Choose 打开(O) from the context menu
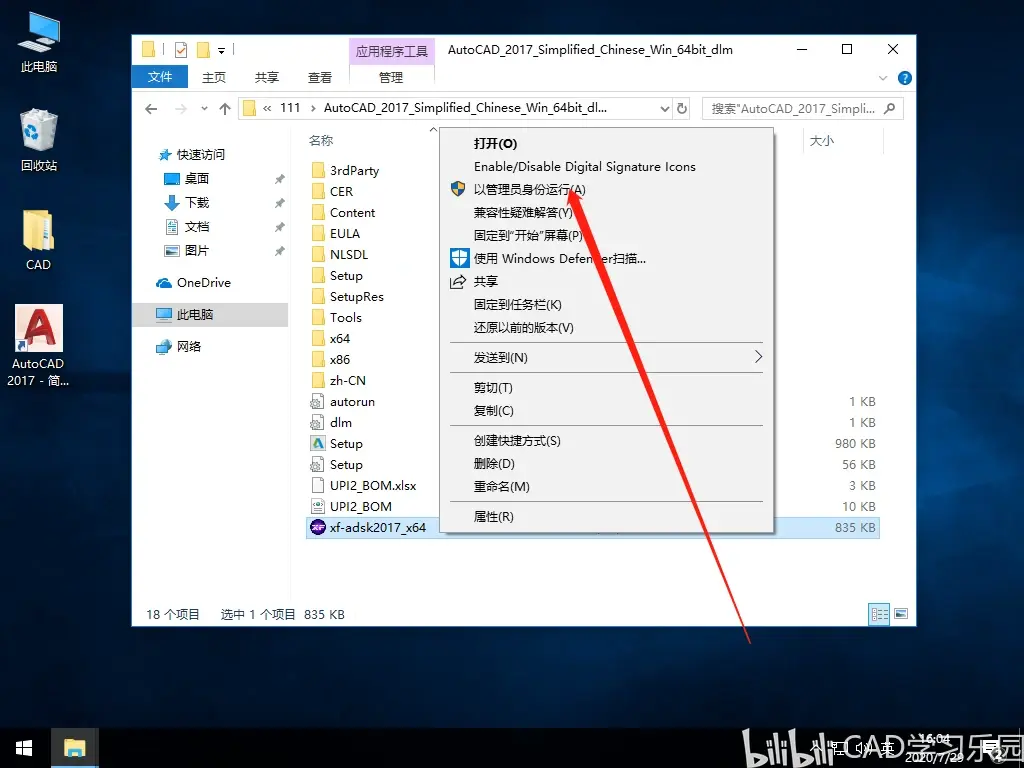1024x768 pixels. [495, 144]
